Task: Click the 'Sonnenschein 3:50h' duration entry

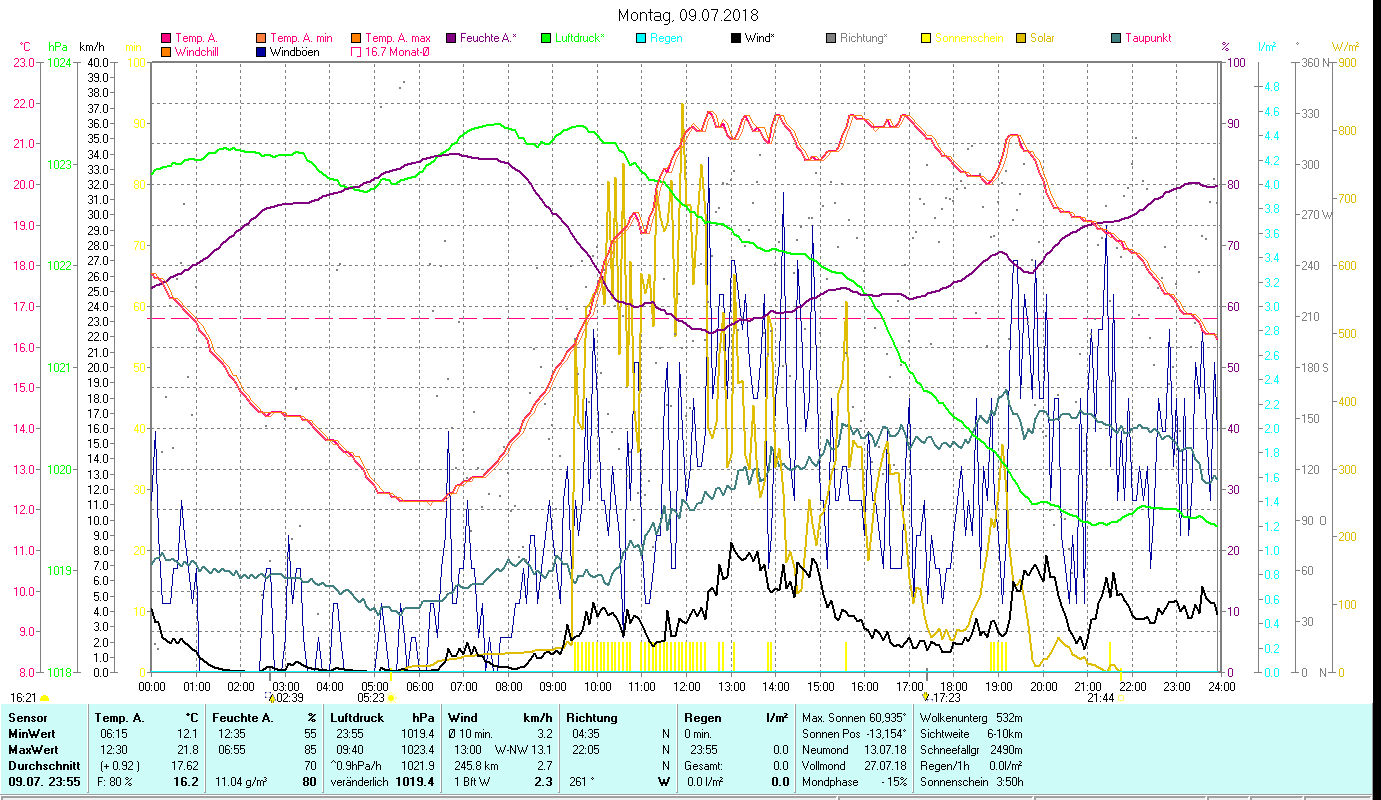Action: (x=971, y=782)
